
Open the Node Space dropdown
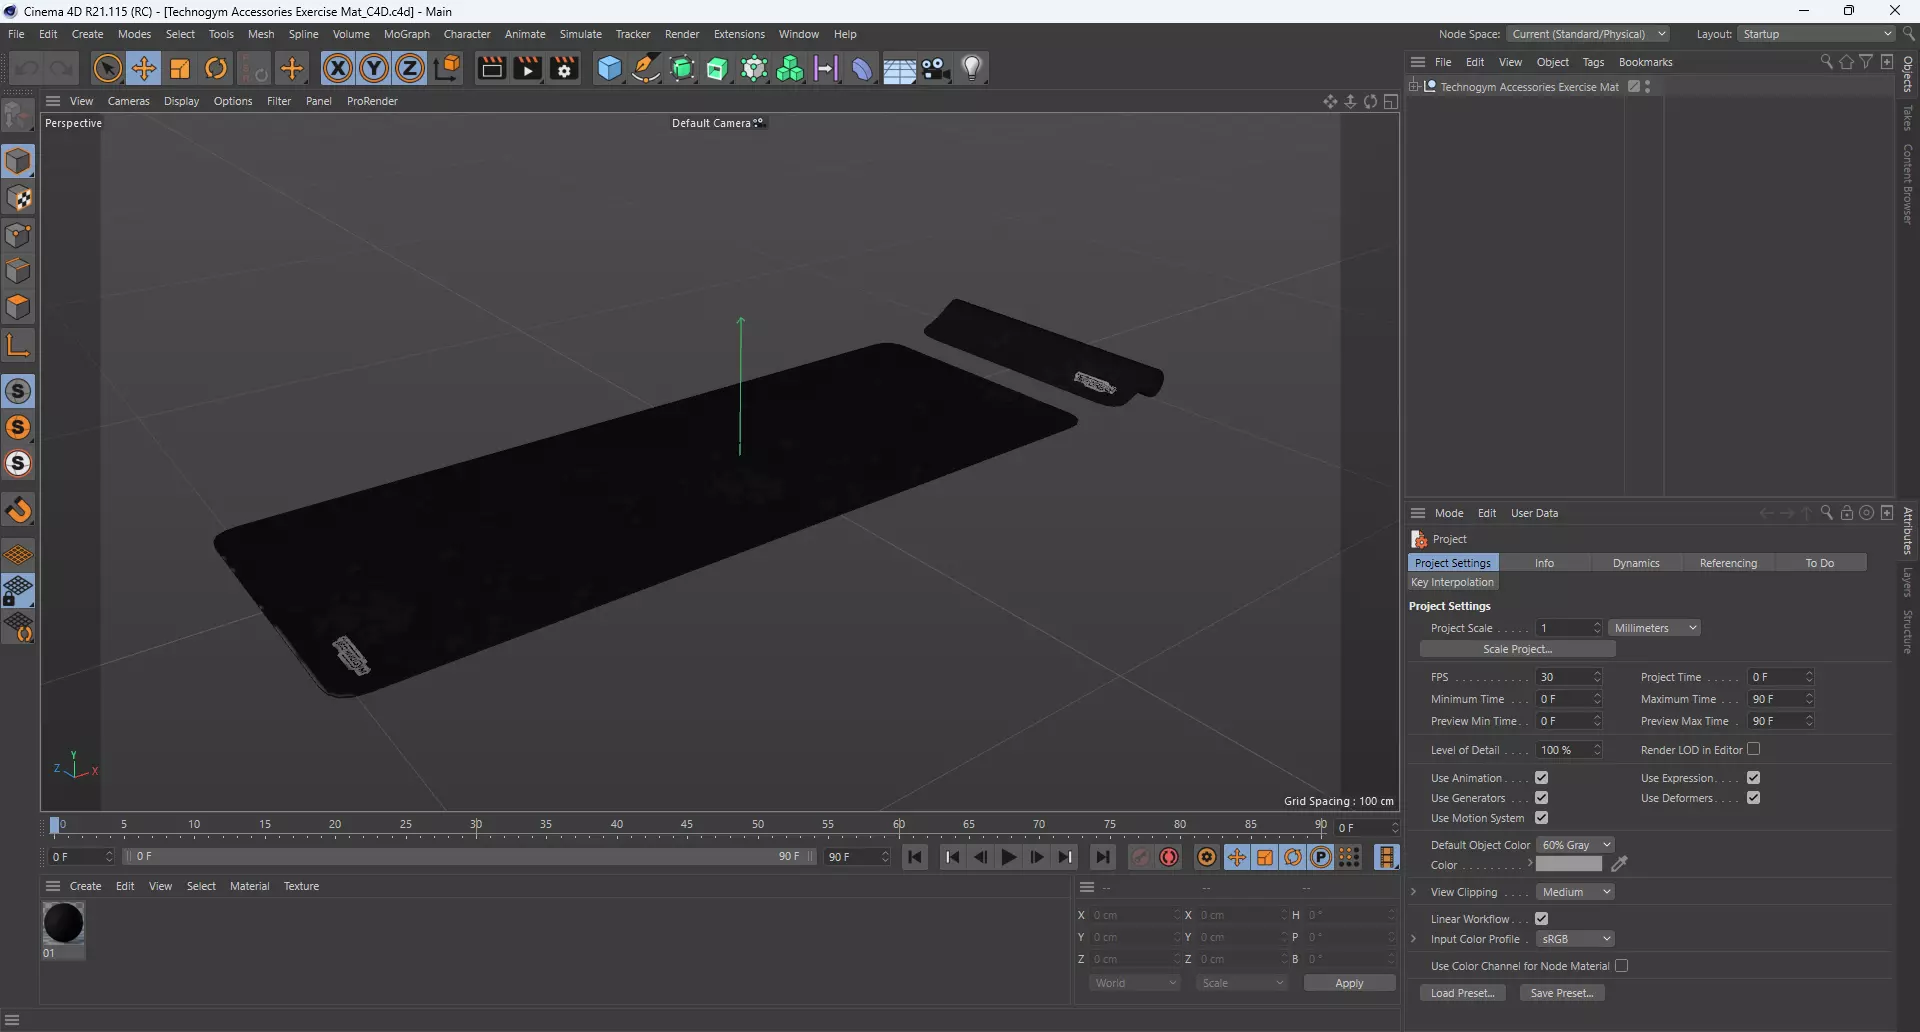(1588, 34)
